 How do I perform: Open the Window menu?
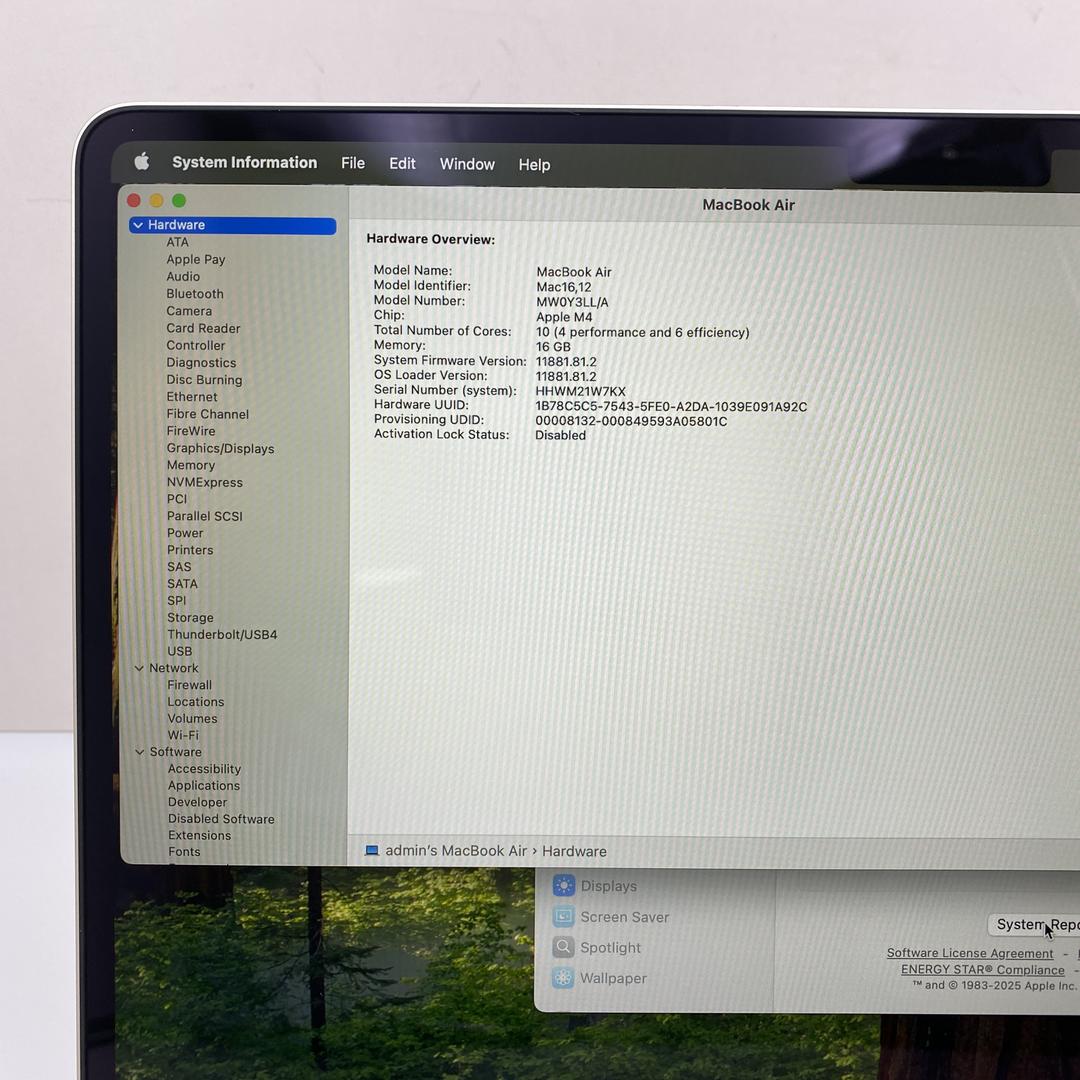pyautogui.click(x=467, y=165)
